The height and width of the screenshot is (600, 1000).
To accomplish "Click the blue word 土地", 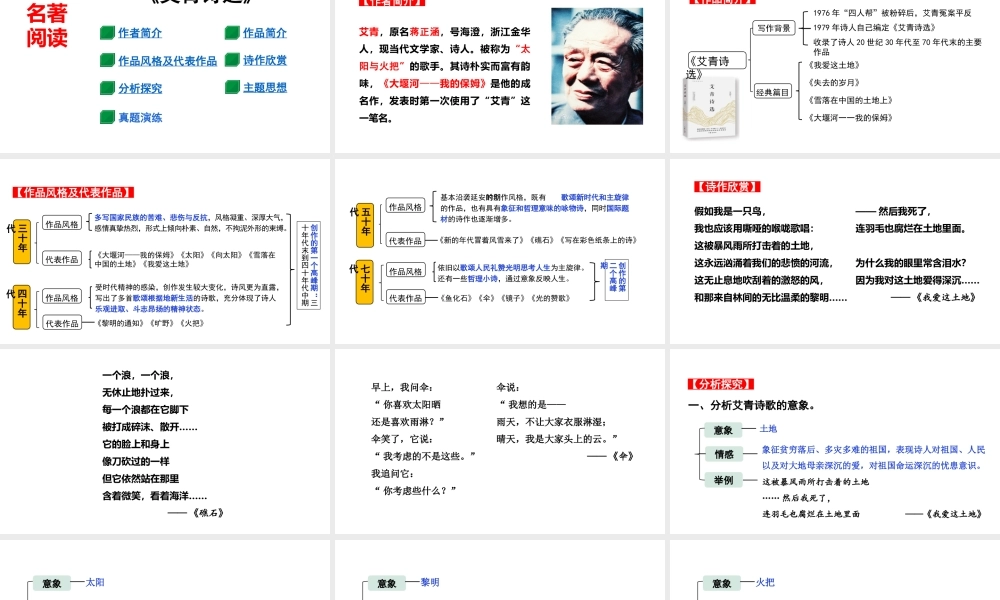I will point(768,428).
